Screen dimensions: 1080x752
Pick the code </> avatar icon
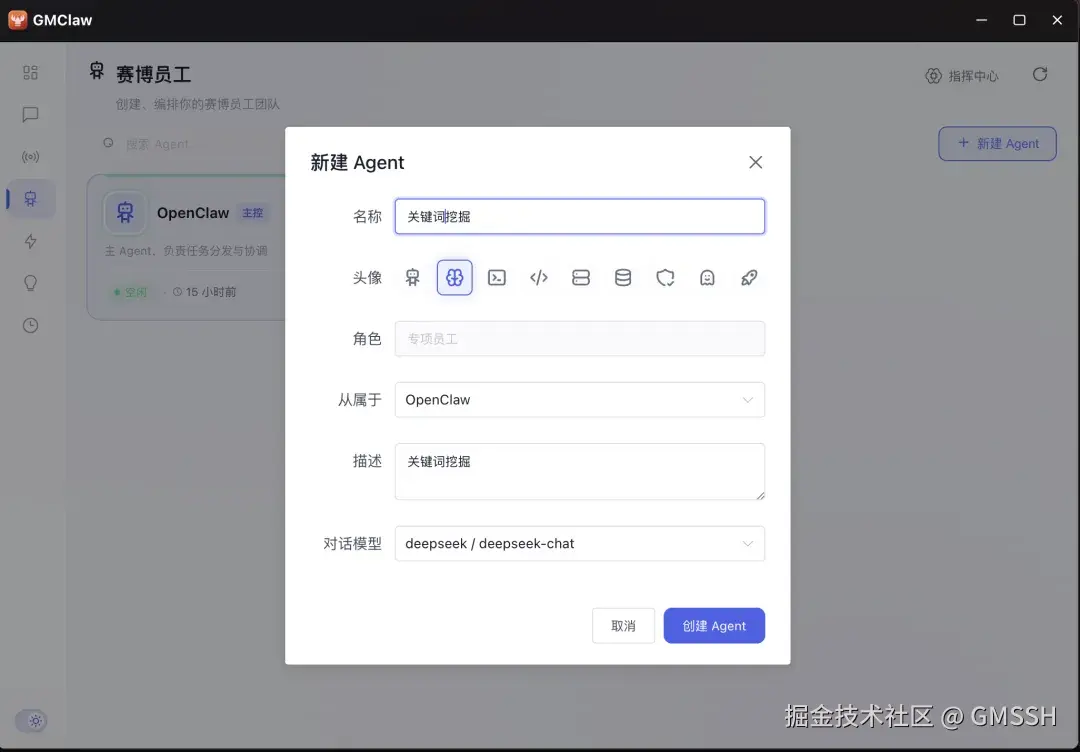(x=539, y=277)
